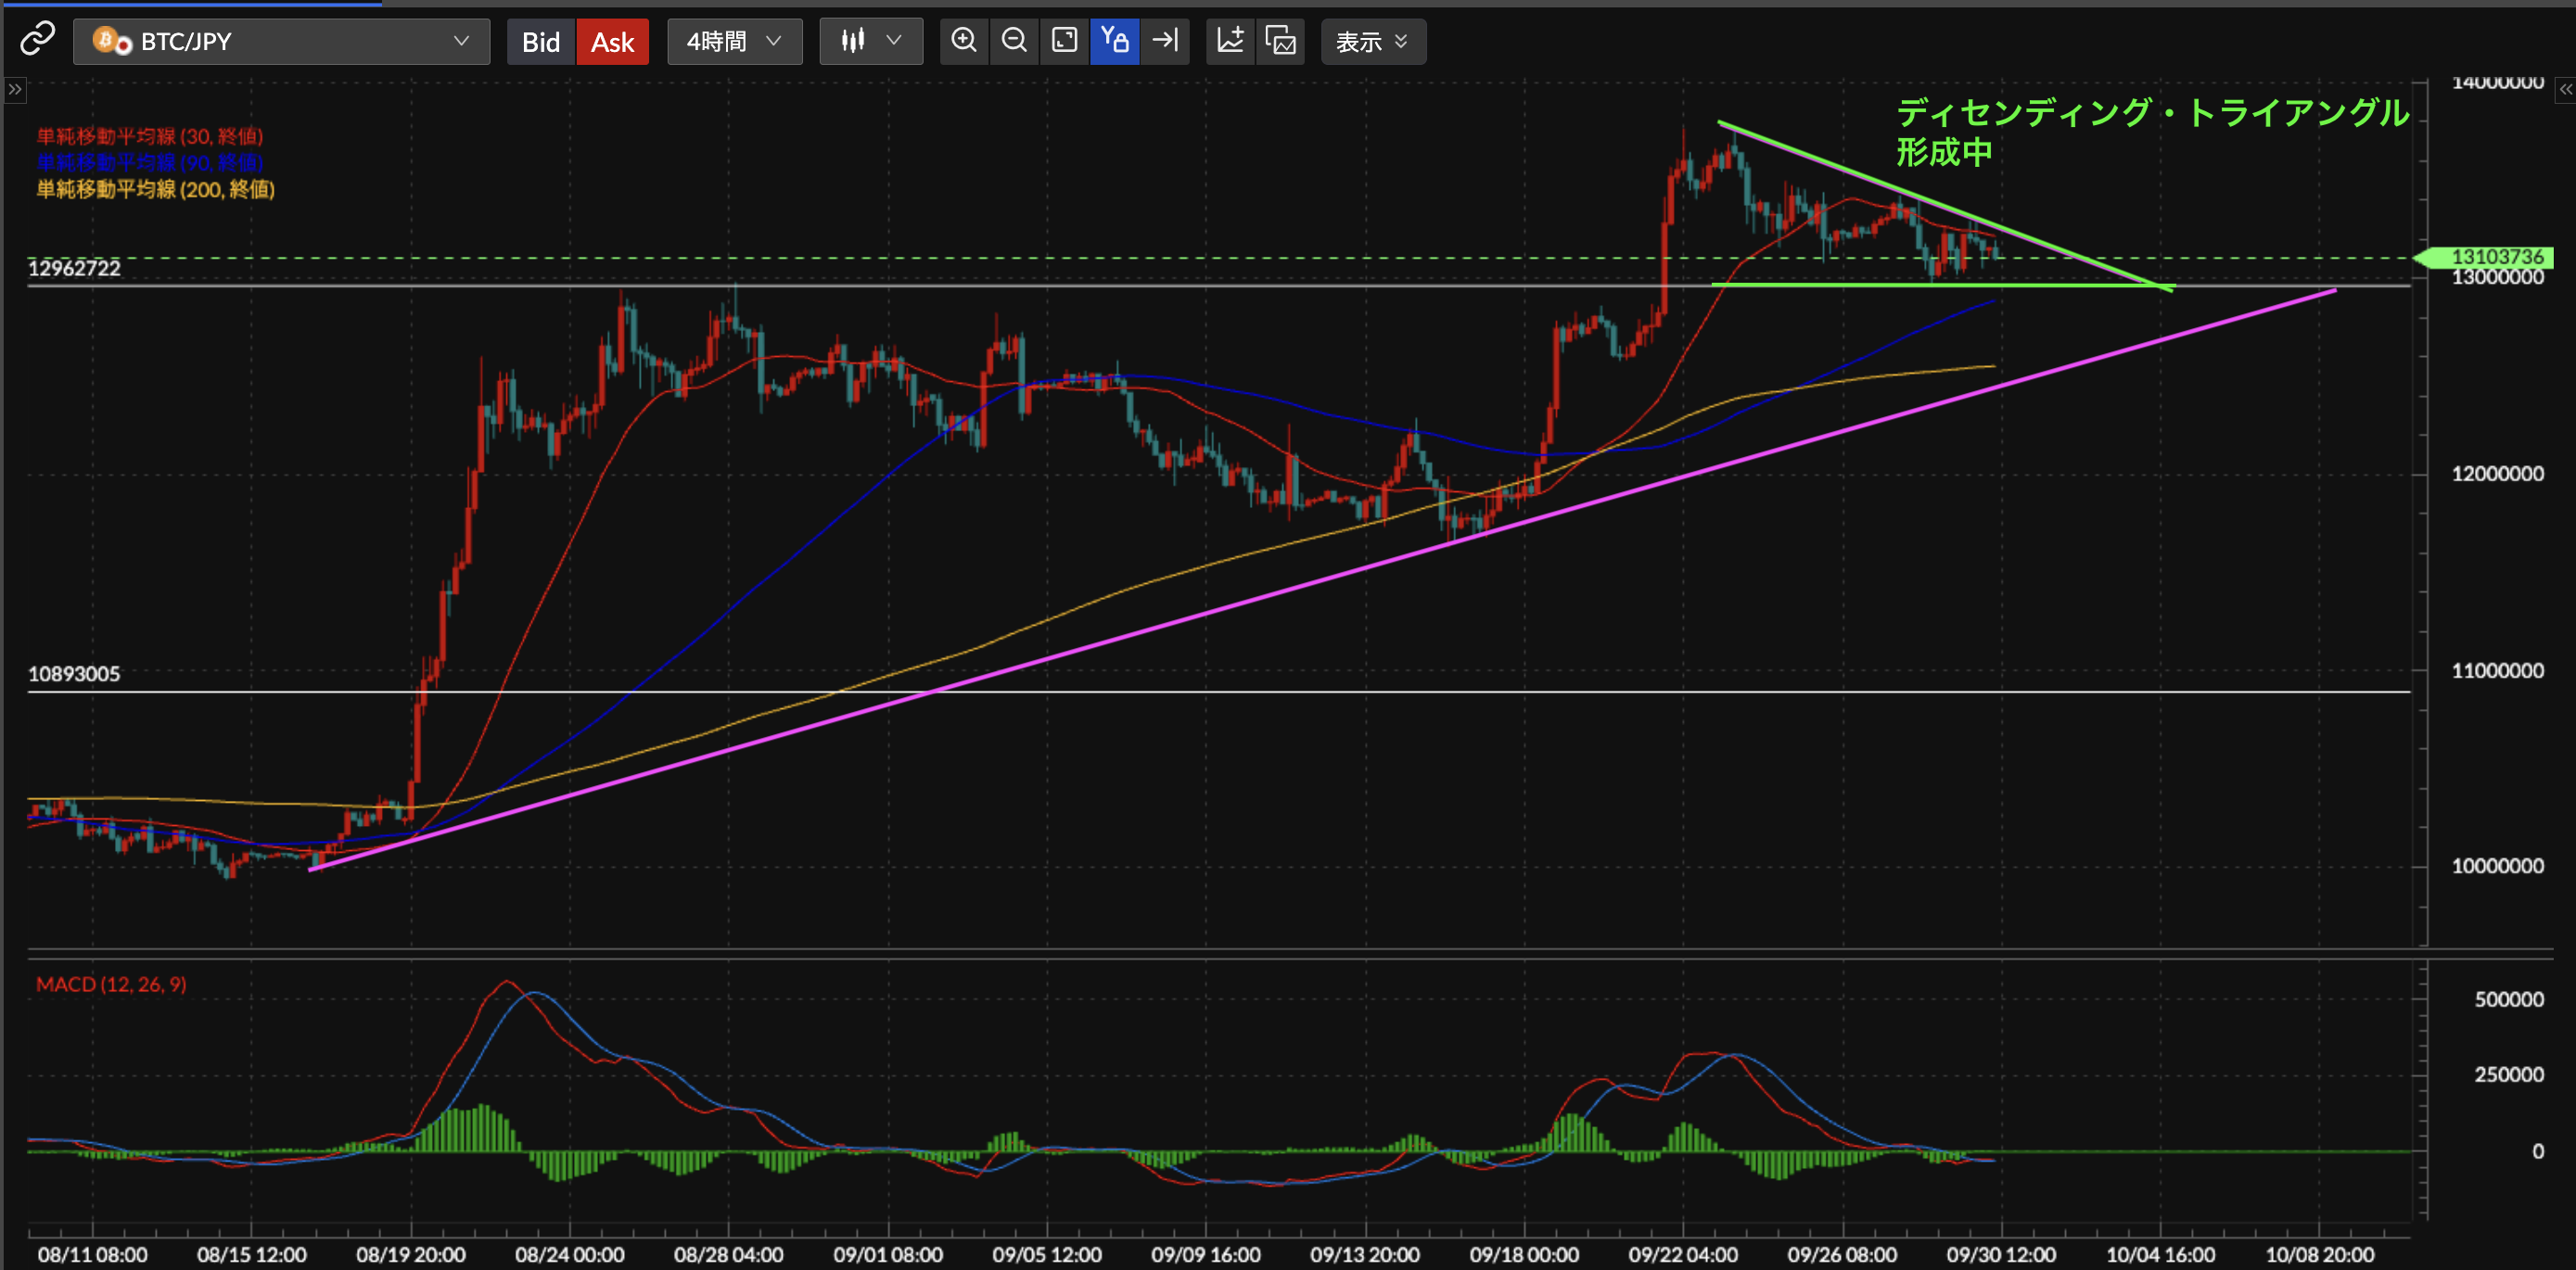The height and width of the screenshot is (1270, 2576).
Task: Fit chart to full view icon
Action: coord(1065,41)
